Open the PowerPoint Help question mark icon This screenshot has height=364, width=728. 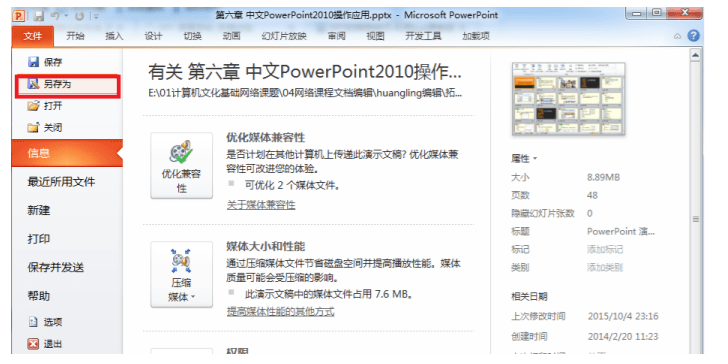coord(693,36)
